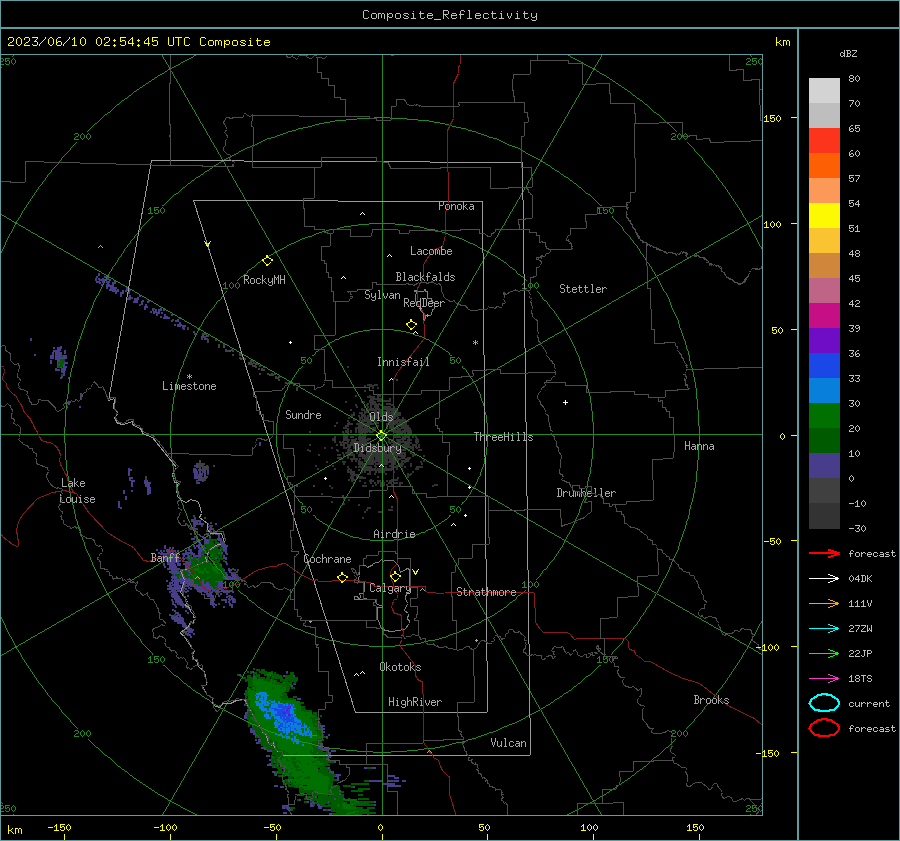Click the cyan current ellipse legend icon

(x=824, y=703)
